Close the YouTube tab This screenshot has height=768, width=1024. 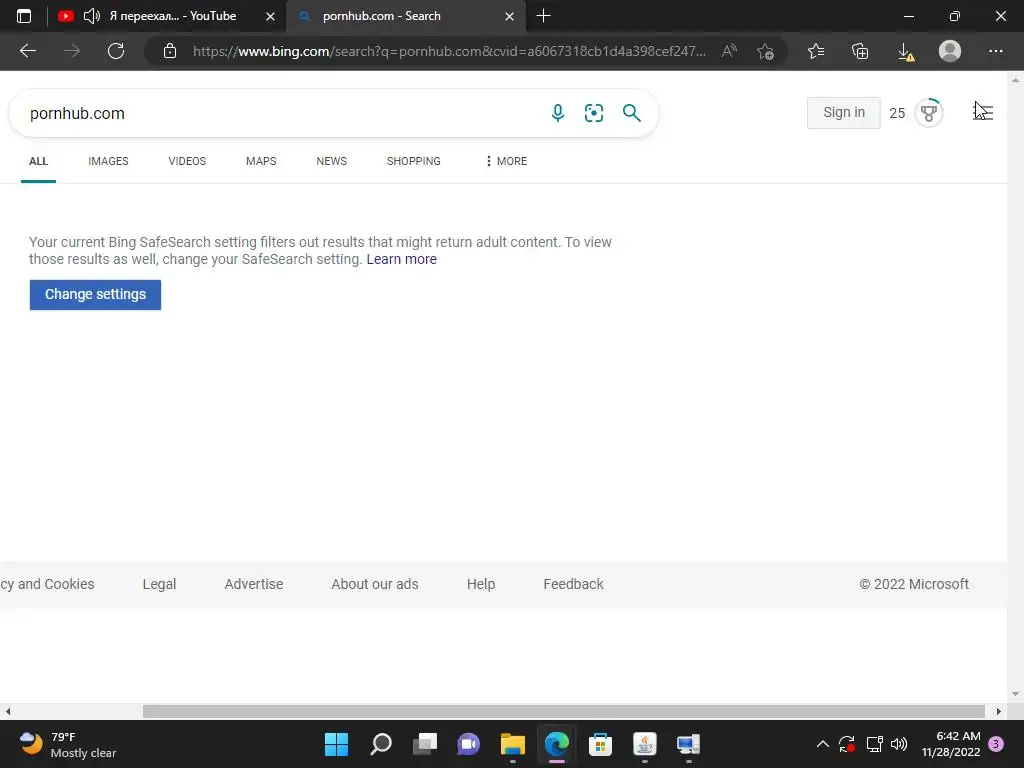click(x=270, y=16)
